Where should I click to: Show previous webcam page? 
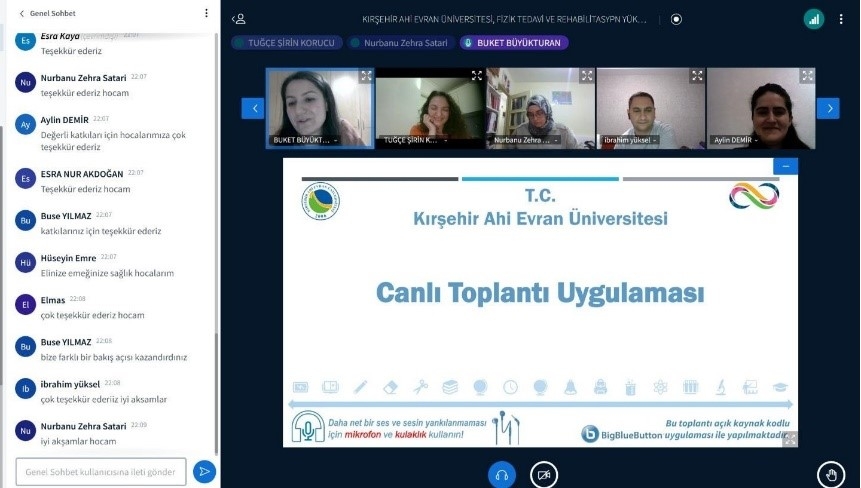253,108
